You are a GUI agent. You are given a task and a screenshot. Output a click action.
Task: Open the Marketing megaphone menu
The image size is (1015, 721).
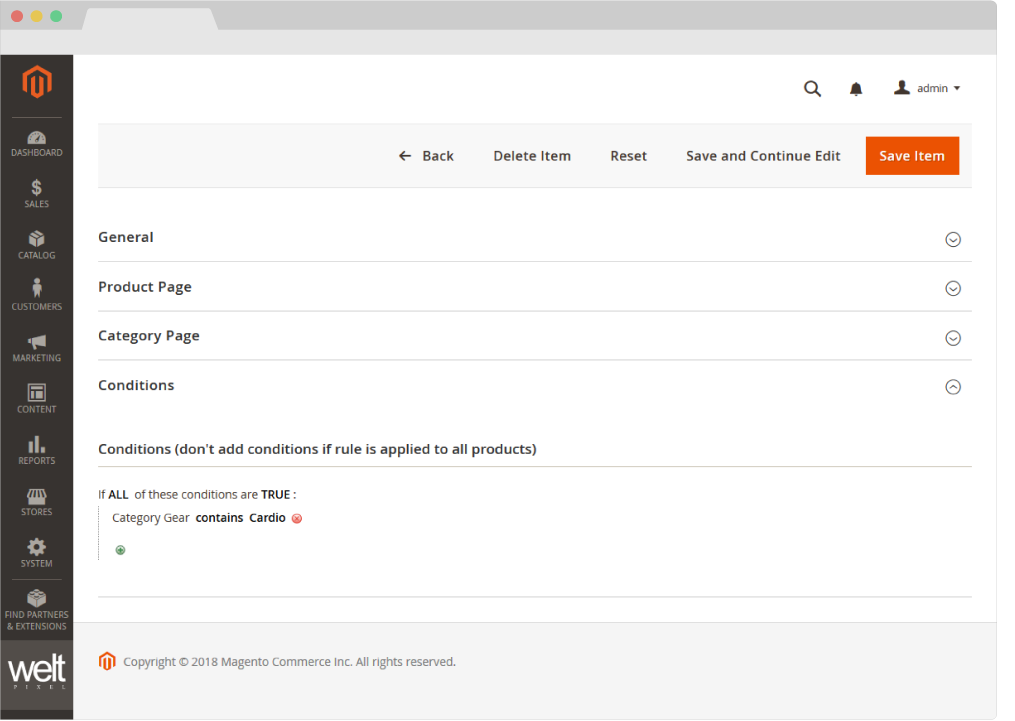click(x=37, y=348)
